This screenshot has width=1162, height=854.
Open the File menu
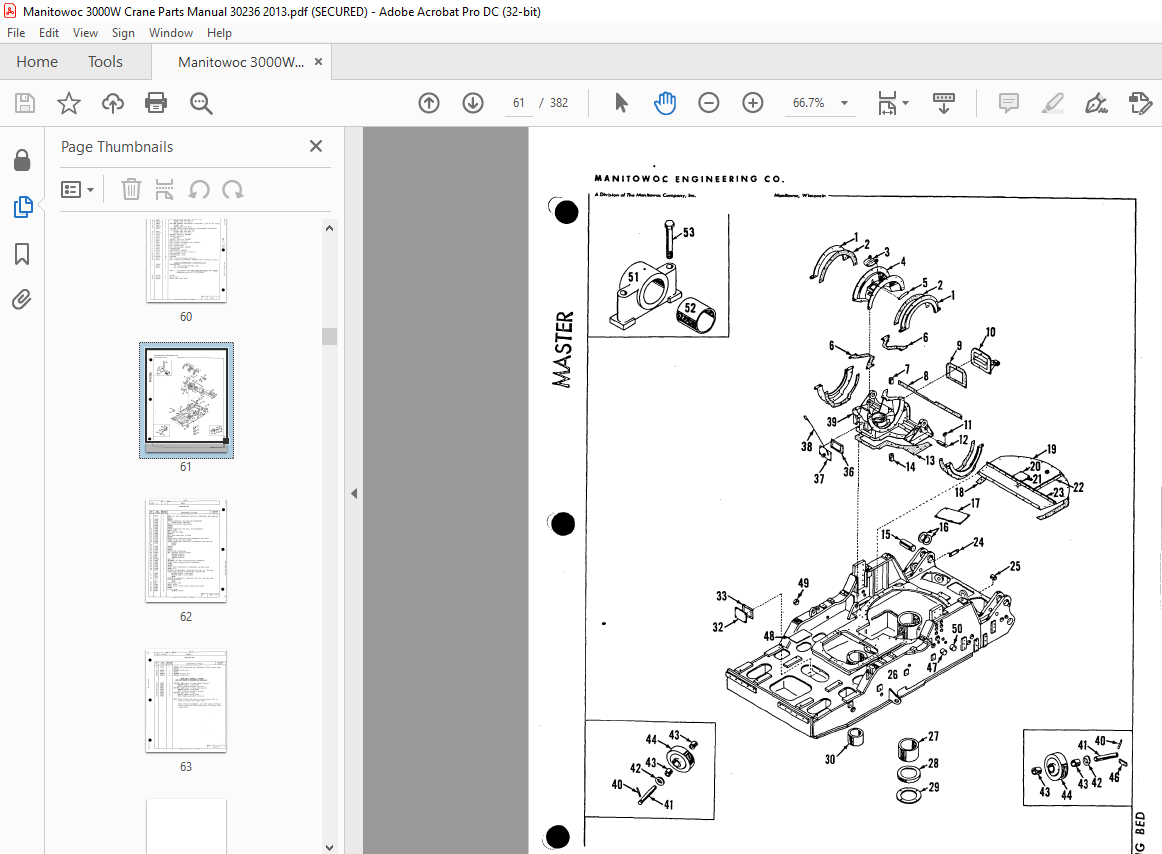click(16, 33)
